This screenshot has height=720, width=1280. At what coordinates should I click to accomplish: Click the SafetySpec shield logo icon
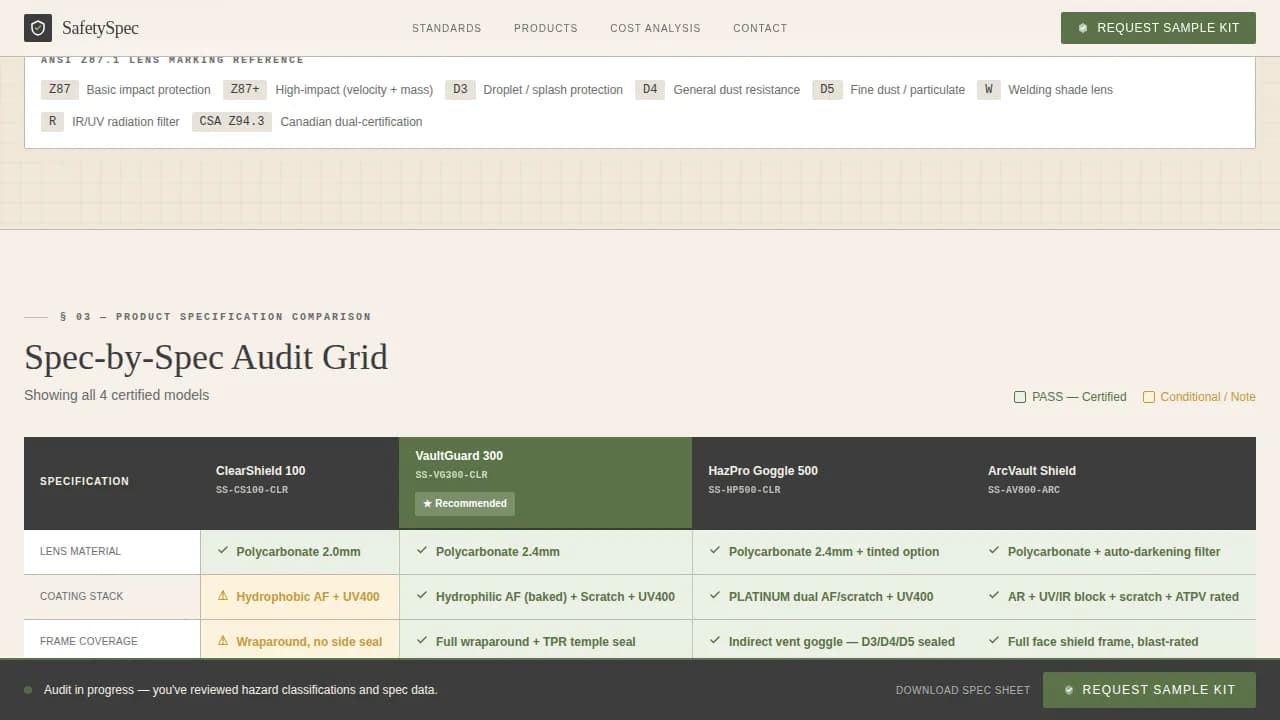(x=38, y=28)
